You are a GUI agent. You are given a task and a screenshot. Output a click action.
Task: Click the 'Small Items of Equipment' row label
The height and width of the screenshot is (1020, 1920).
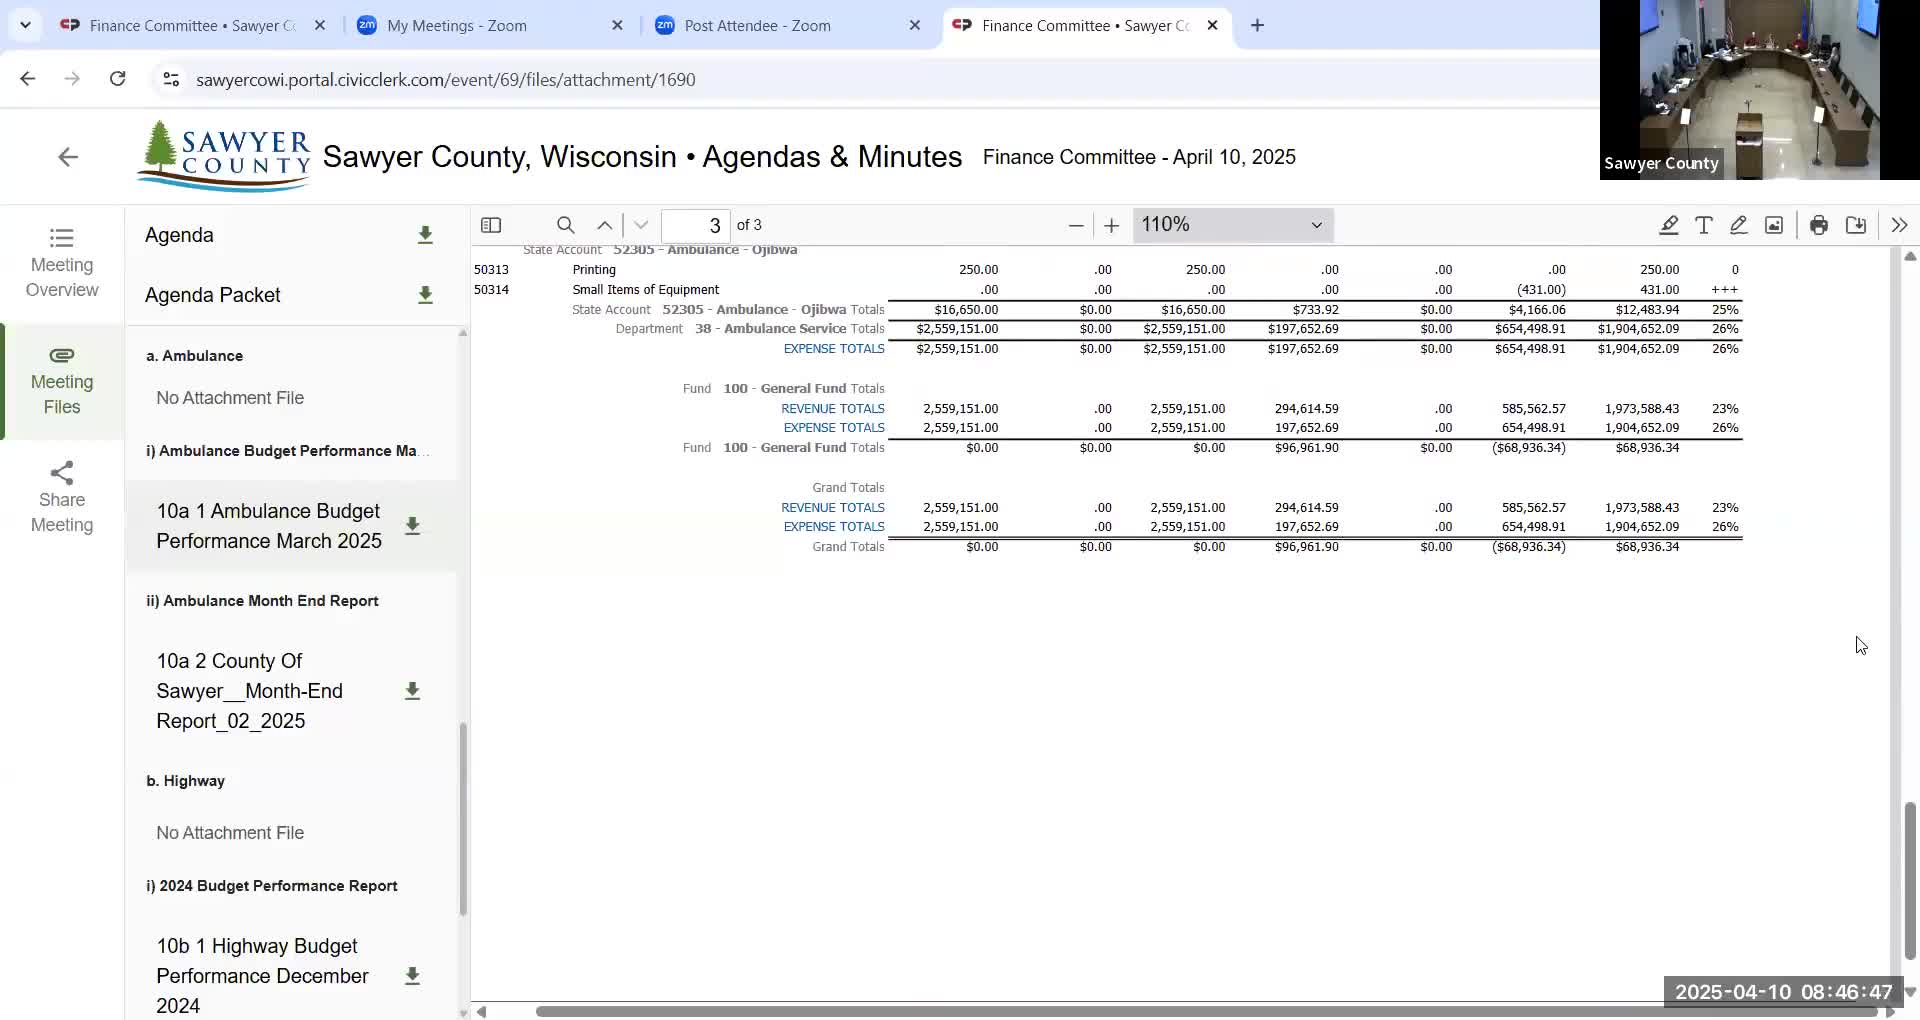coord(645,290)
